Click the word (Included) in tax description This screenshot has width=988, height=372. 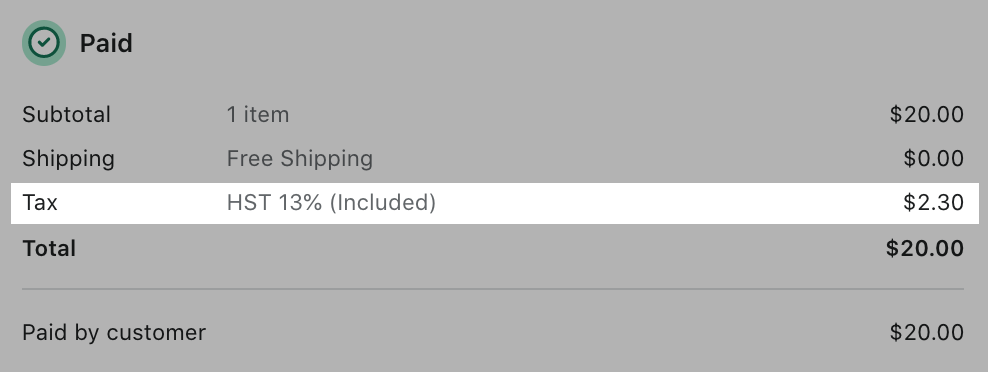[x=382, y=203]
